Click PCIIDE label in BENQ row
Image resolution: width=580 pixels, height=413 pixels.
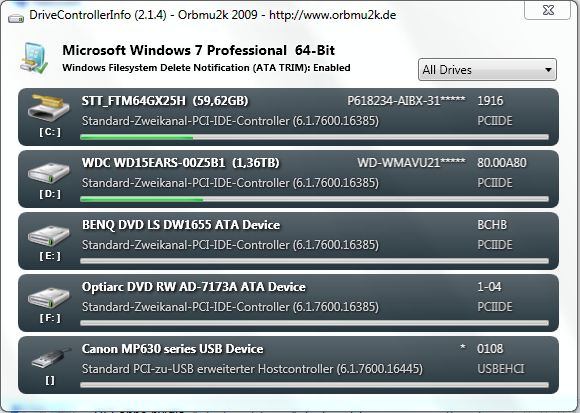tap(495, 245)
